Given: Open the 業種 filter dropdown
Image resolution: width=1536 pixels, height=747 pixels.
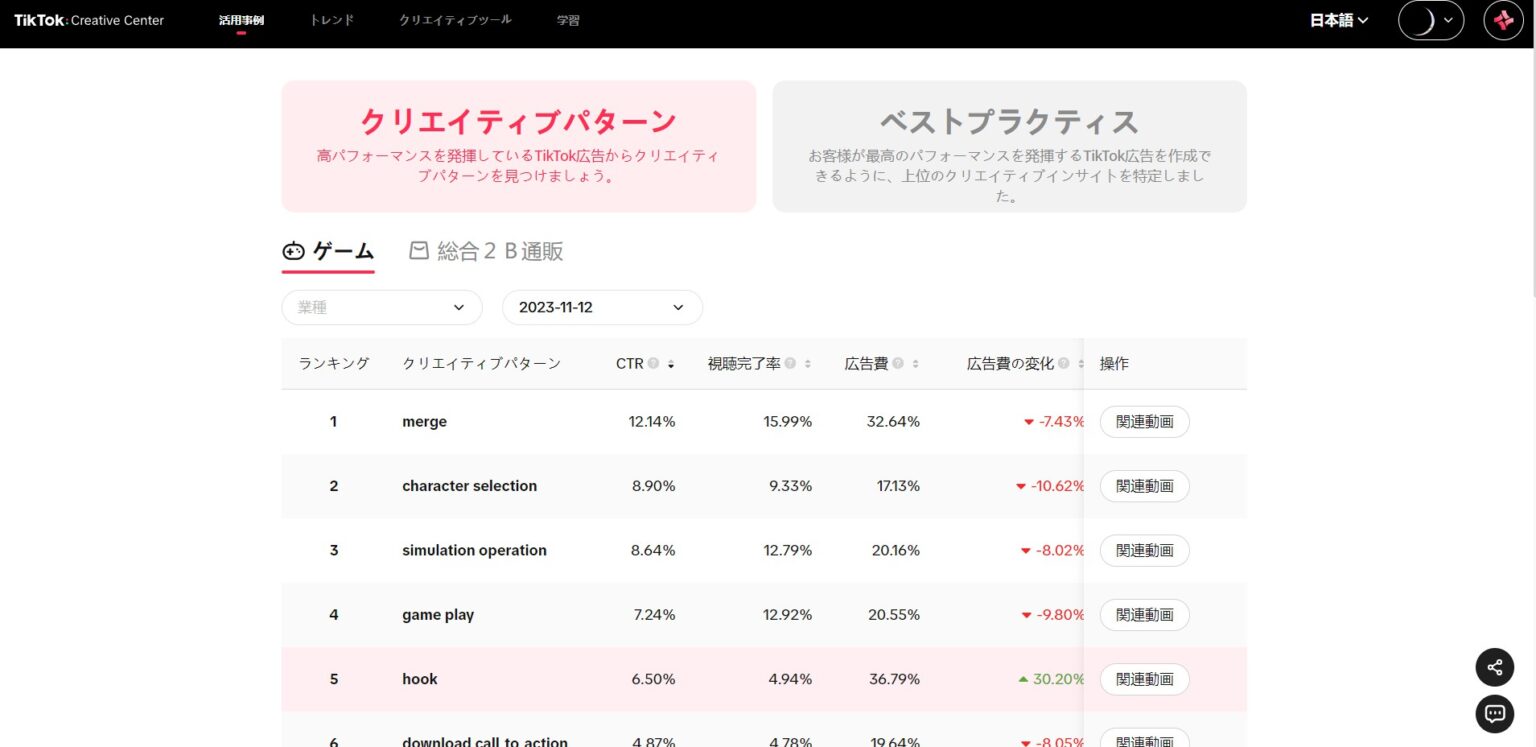Looking at the screenshot, I should [x=381, y=307].
